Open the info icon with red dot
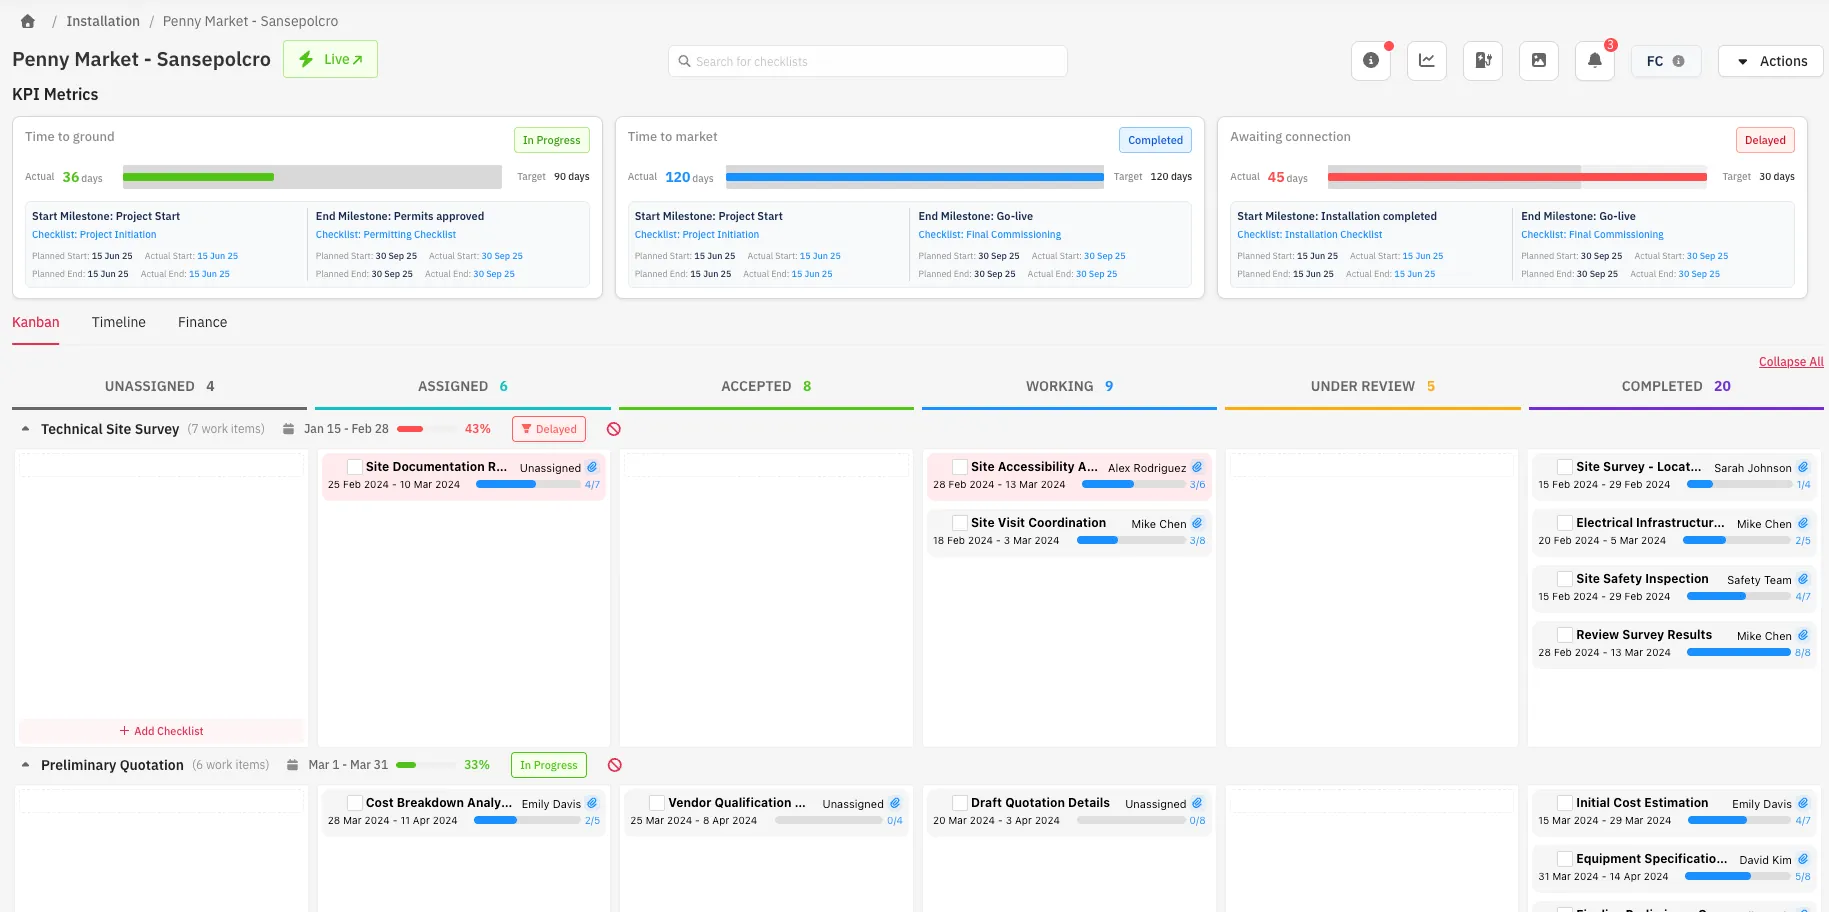Viewport: 1829px width, 912px height. pos(1371,61)
